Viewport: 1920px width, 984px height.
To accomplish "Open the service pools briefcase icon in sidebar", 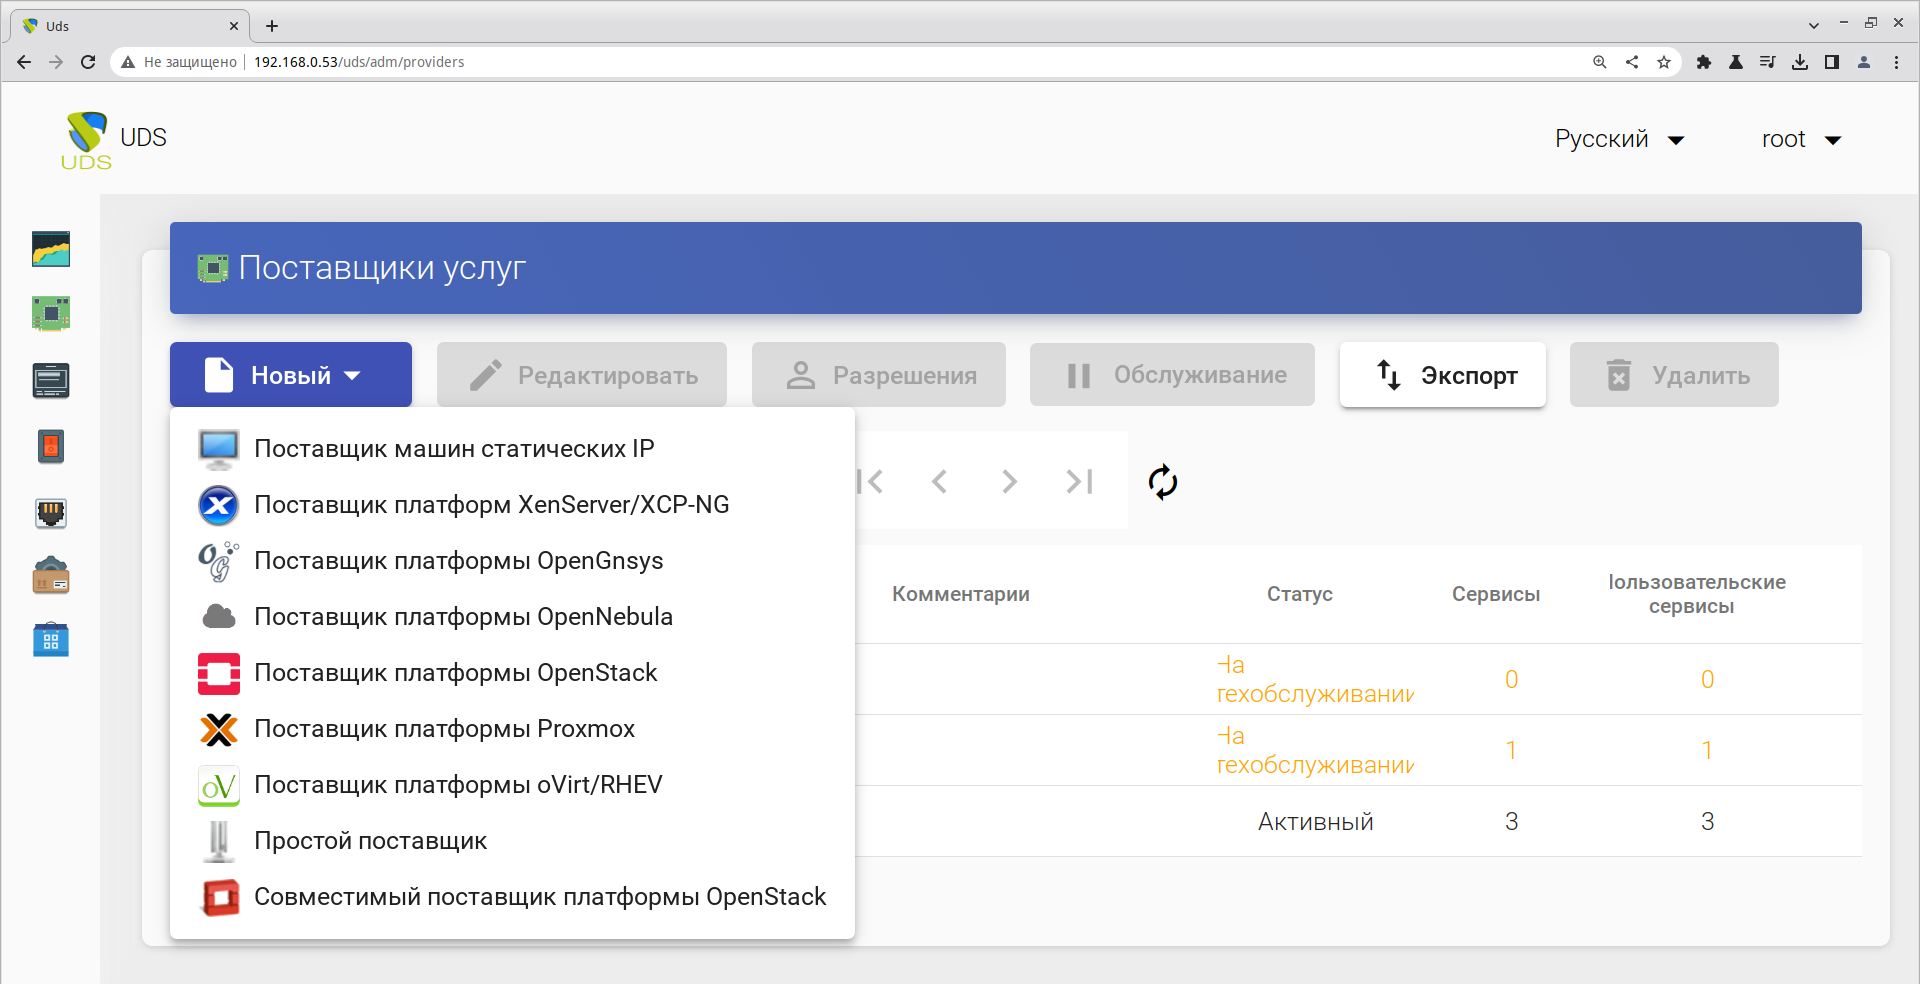I will [51, 576].
